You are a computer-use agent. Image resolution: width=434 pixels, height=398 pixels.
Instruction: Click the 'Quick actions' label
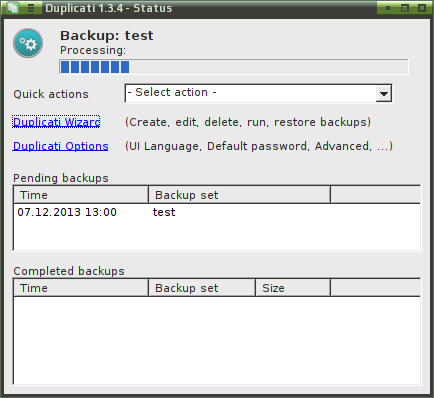pos(51,94)
